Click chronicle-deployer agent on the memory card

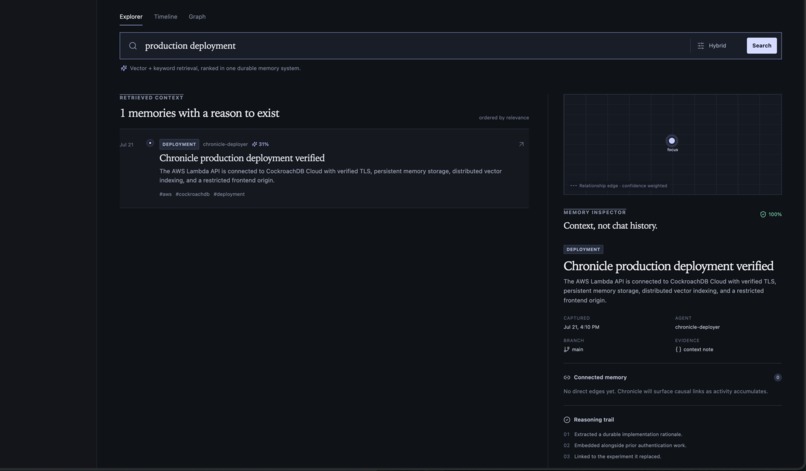[x=225, y=144]
